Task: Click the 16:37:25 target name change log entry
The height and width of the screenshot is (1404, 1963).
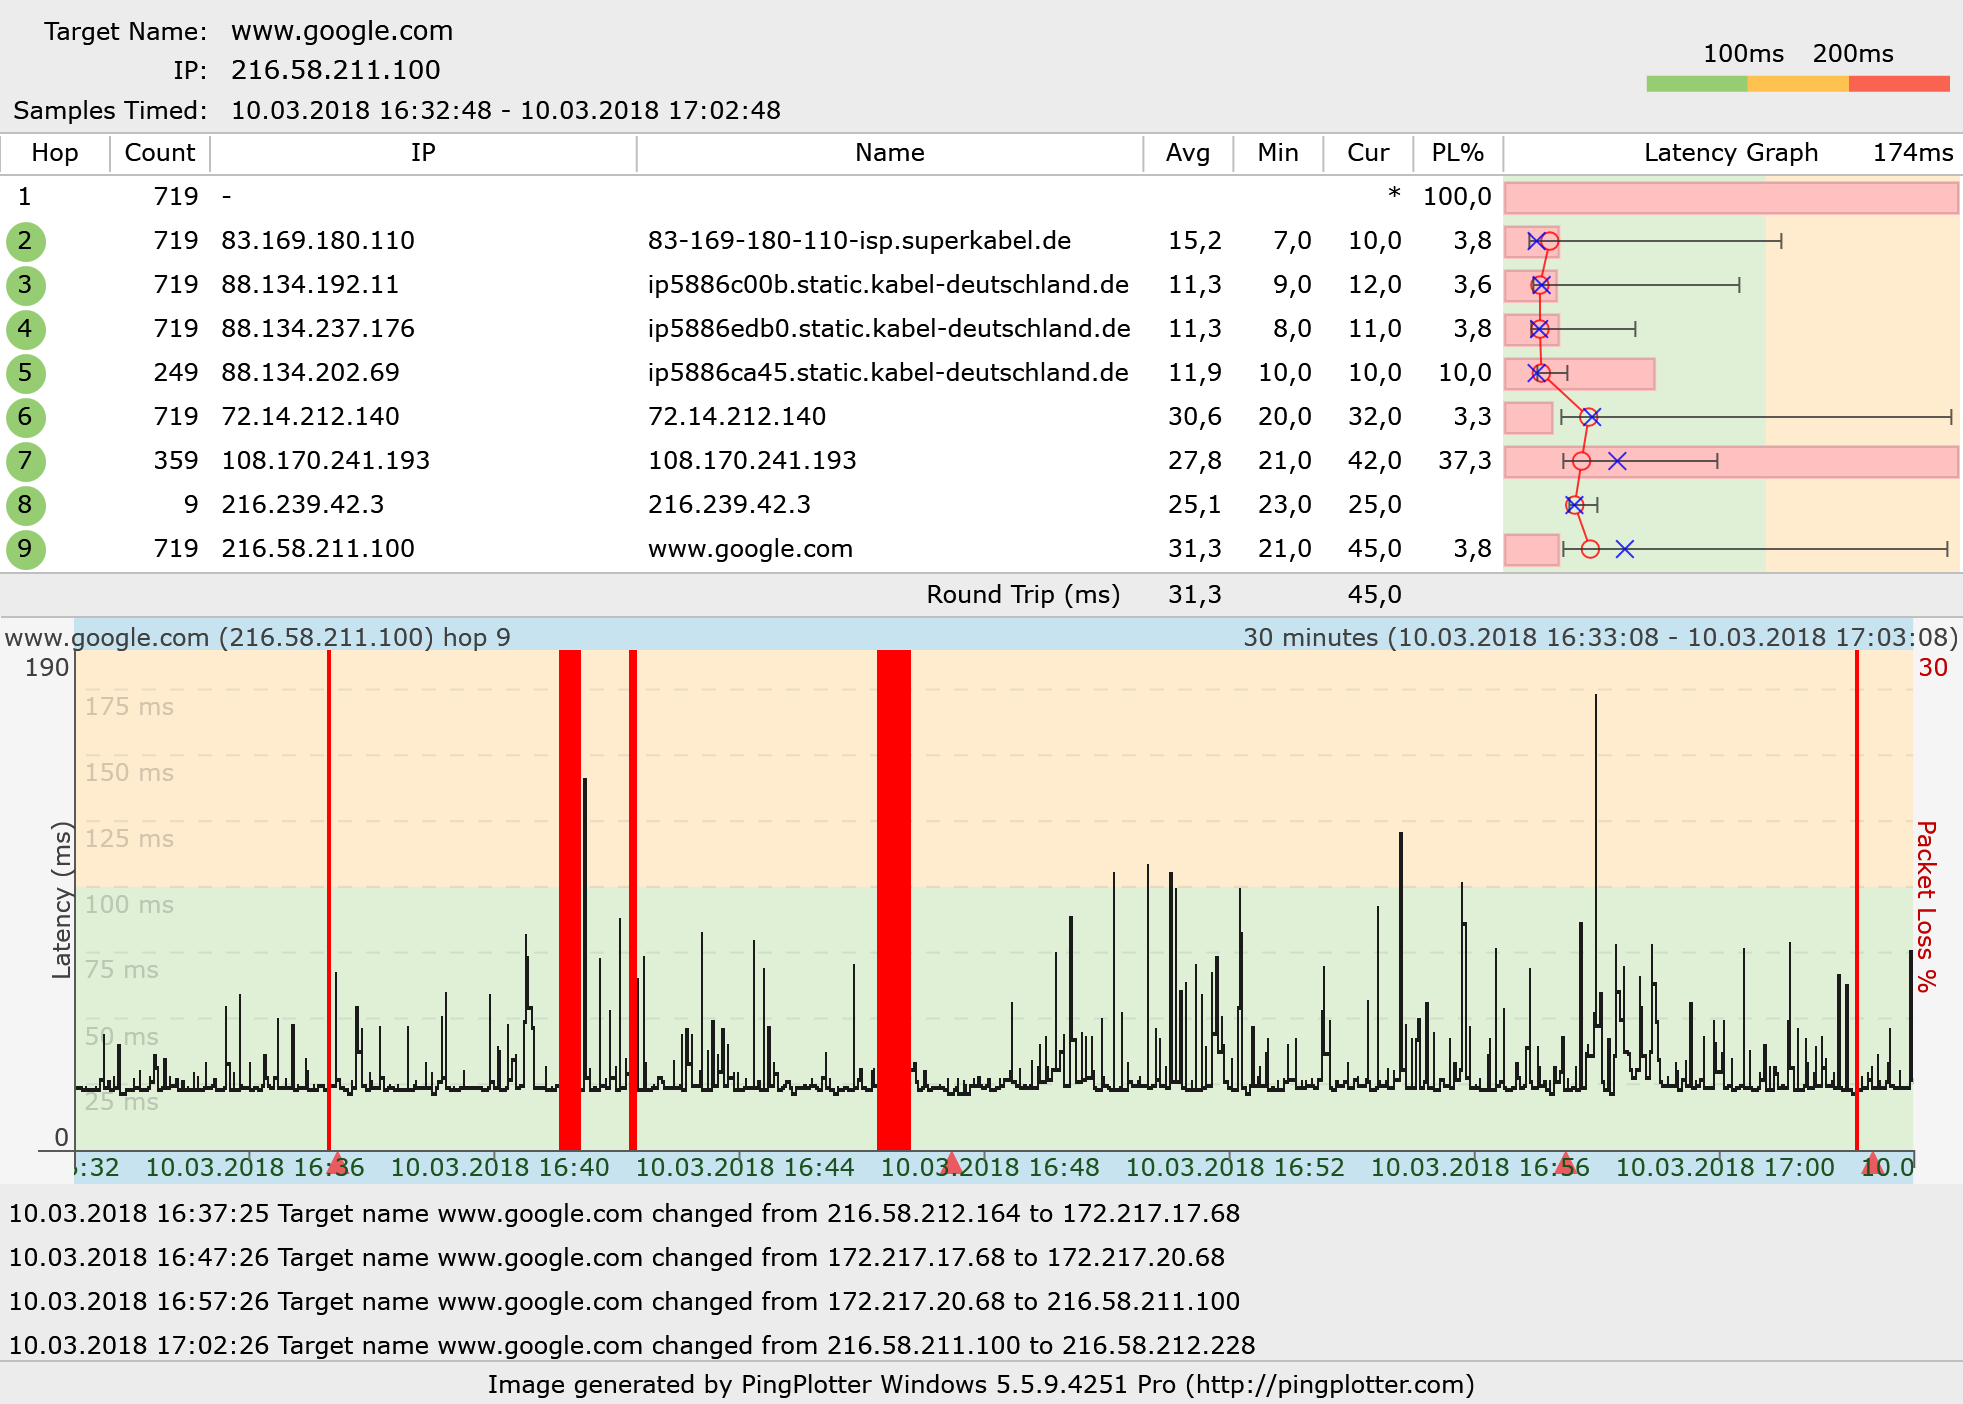Action: click(x=624, y=1214)
